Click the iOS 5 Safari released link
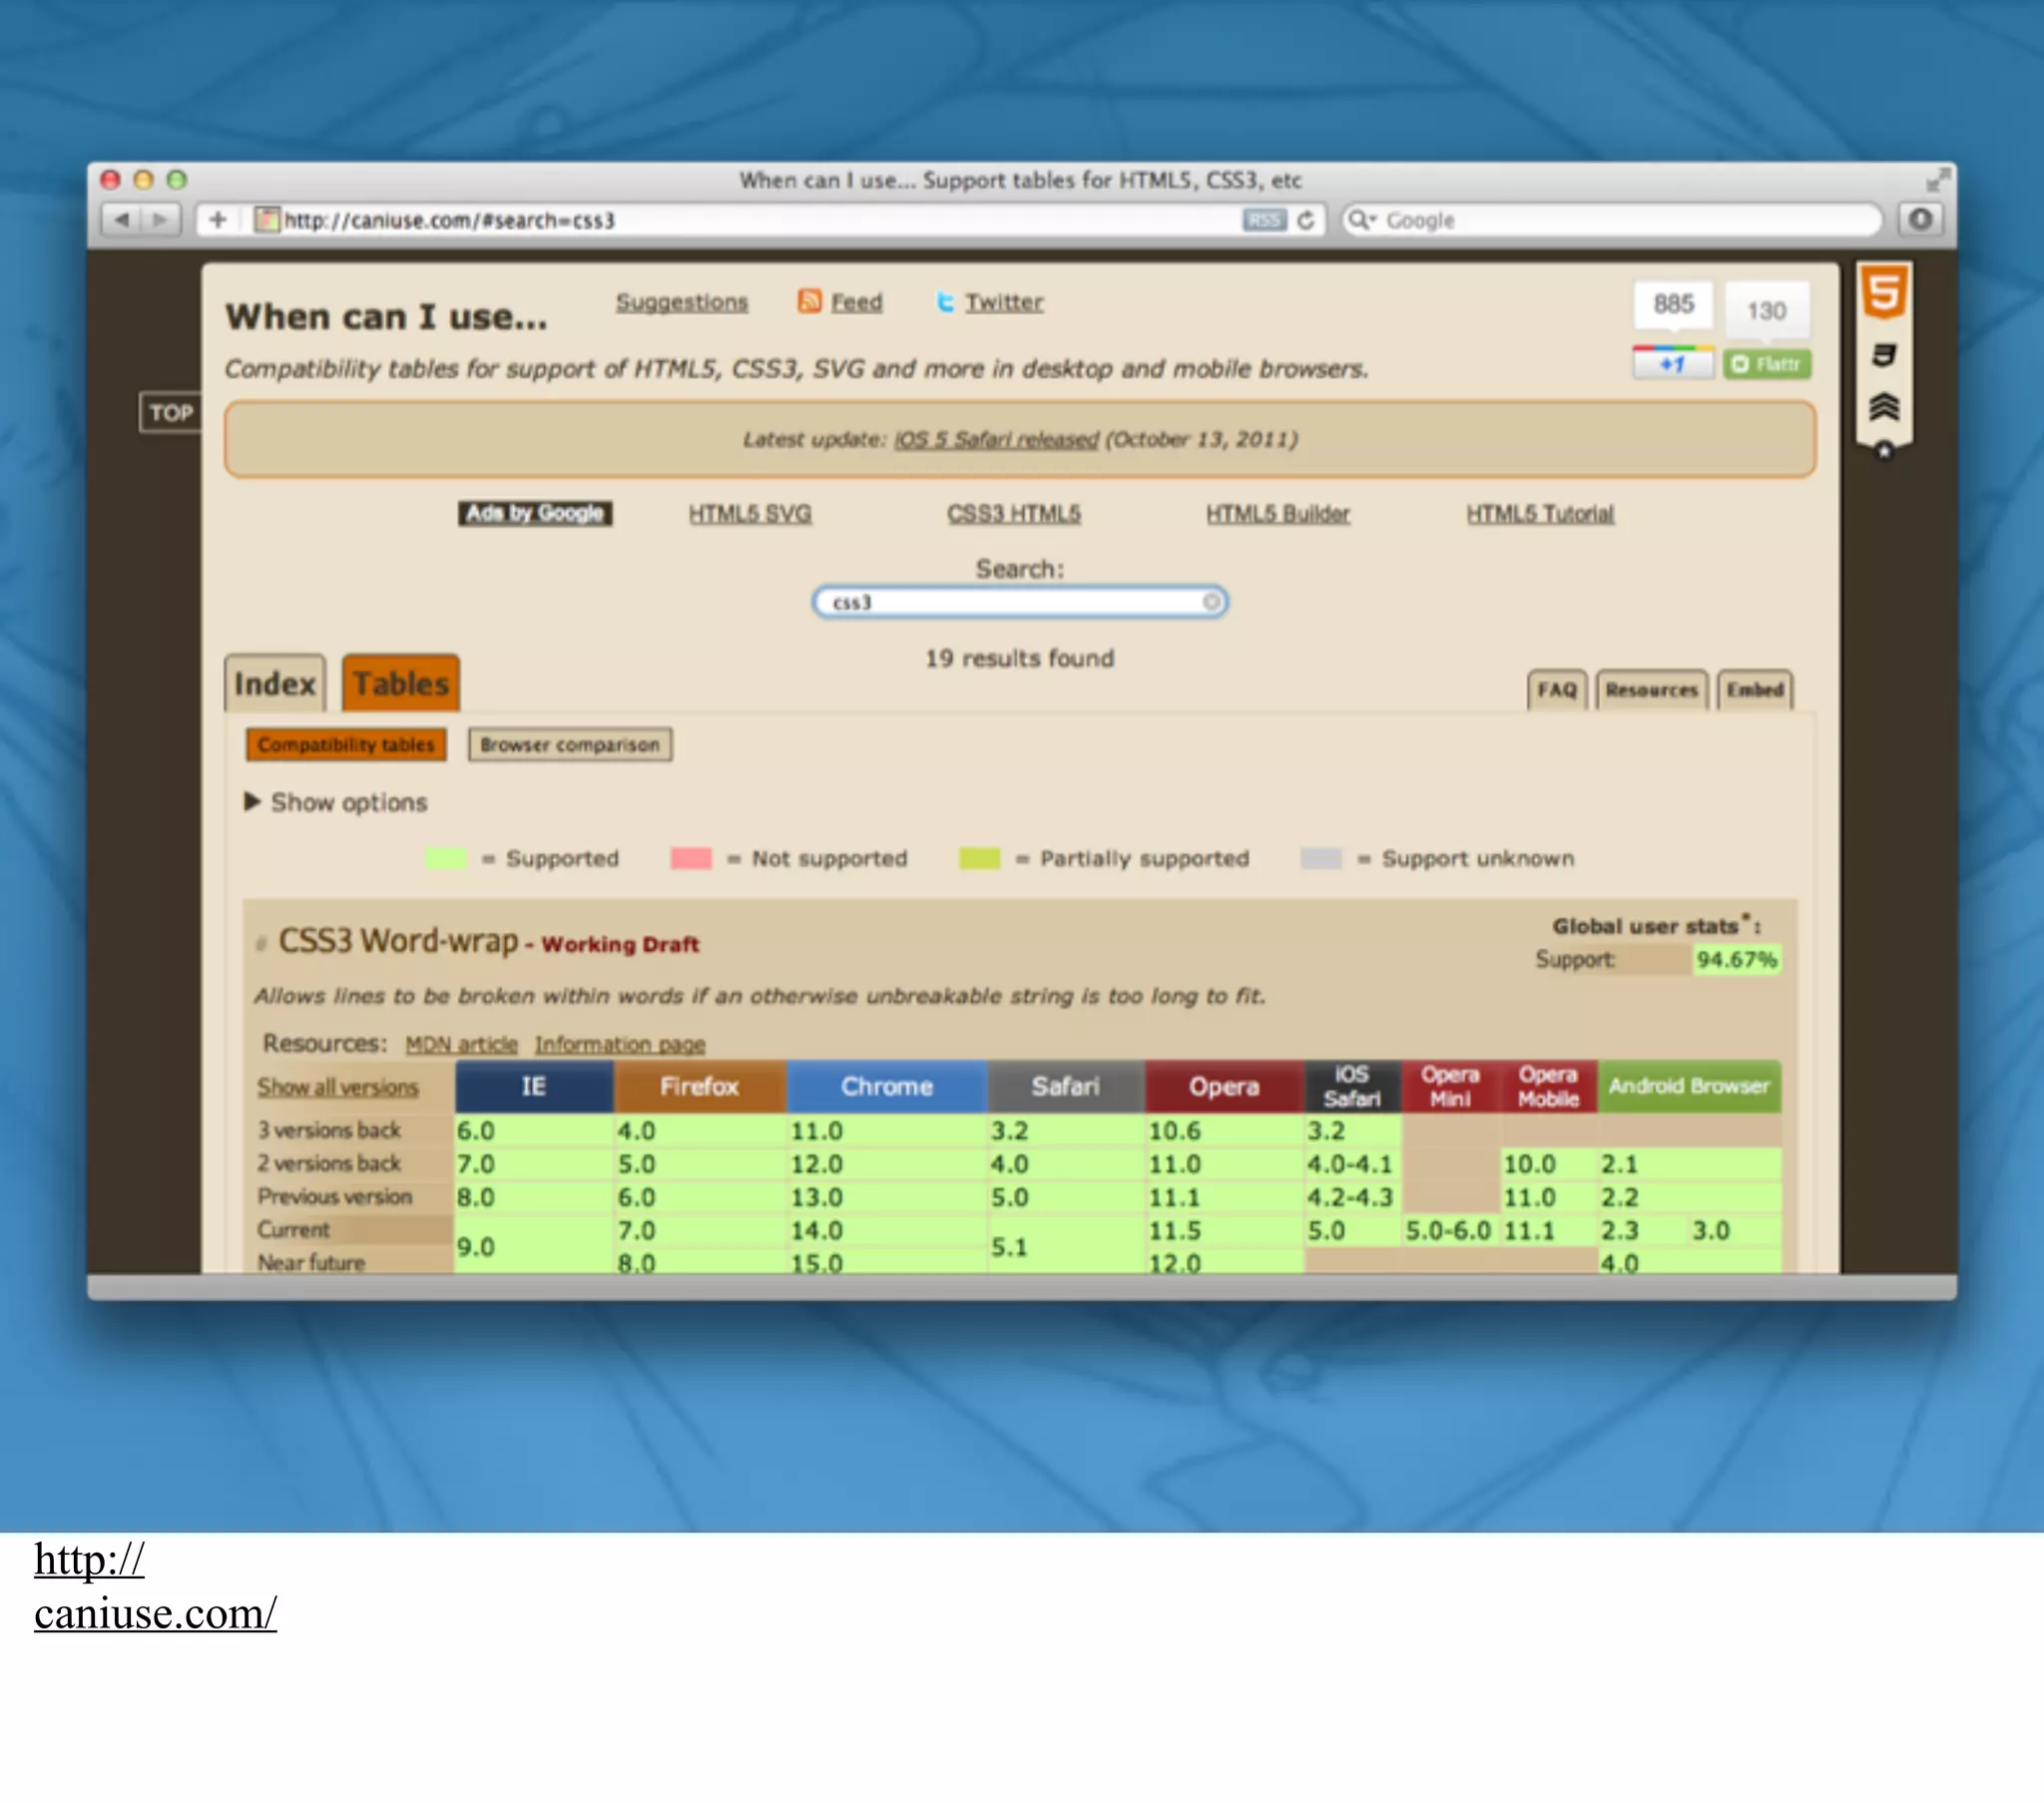Screen dimensions: 2044x1803 click(996, 440)
